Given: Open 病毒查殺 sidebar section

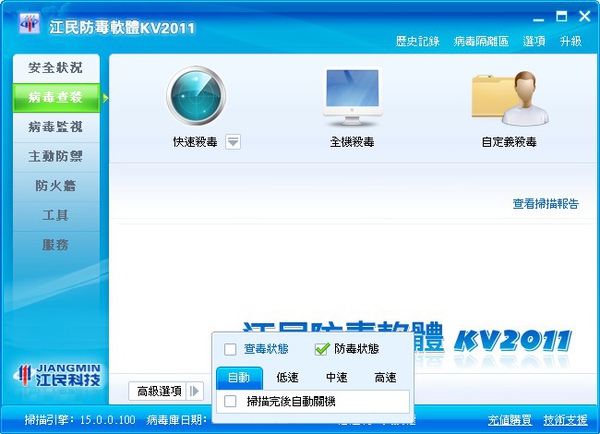Looking at the screenshot, I should tap(56, 98).
